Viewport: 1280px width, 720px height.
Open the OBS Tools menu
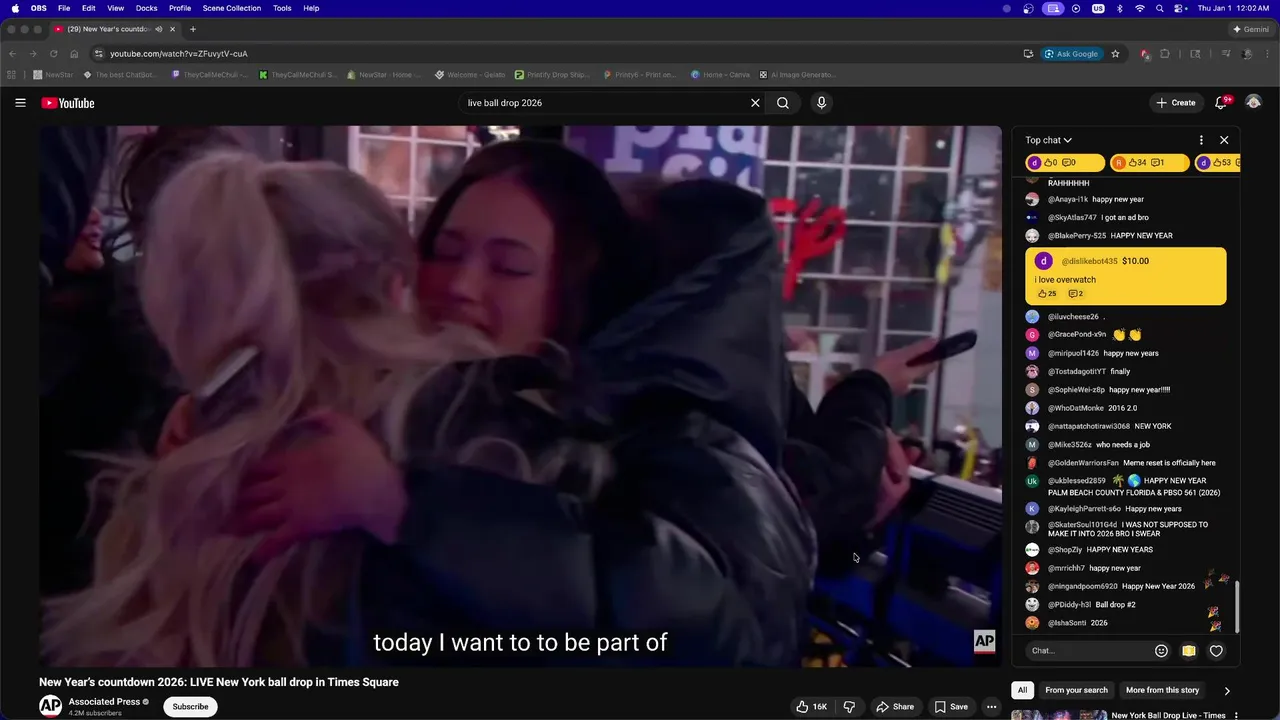[x=282, y=8]
